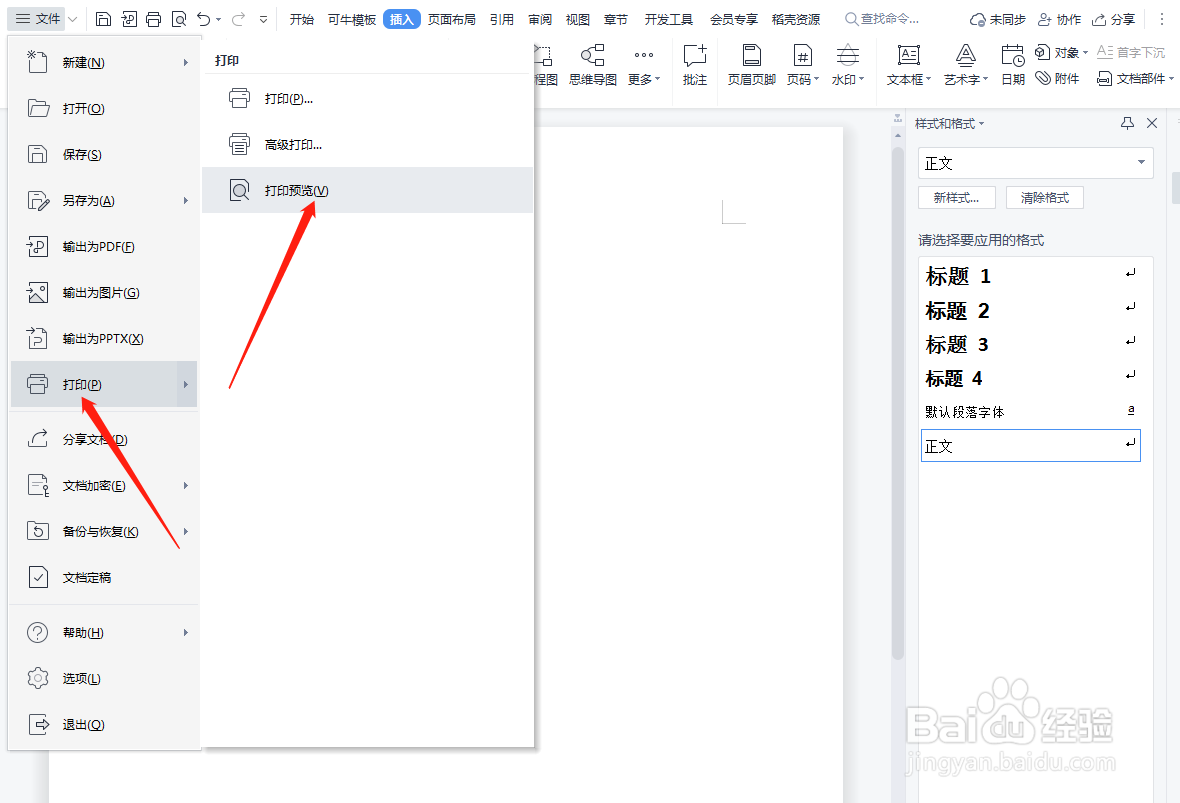Pin the 样式和格式 styles panel
The image size is (1180, 803).
pyautogui.click(x=1127, y=123)
